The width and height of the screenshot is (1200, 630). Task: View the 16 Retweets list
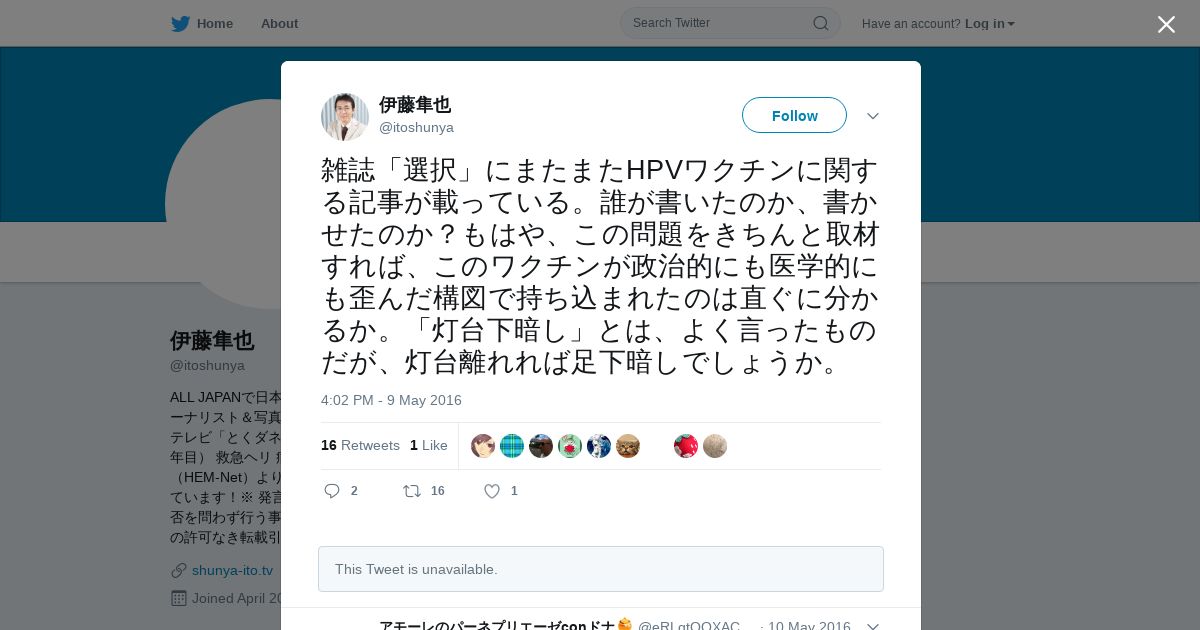coord(360,445)
